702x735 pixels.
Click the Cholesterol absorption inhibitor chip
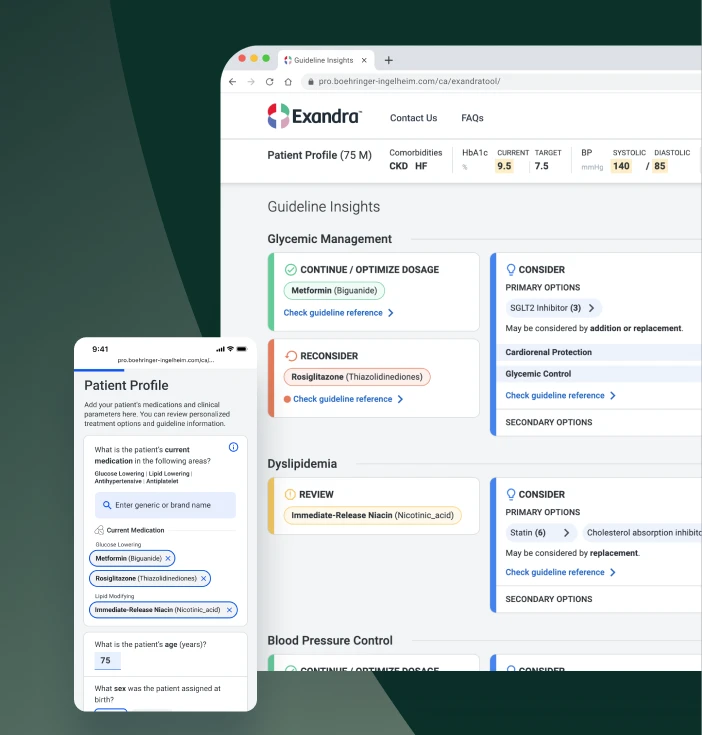pos(642,533)
